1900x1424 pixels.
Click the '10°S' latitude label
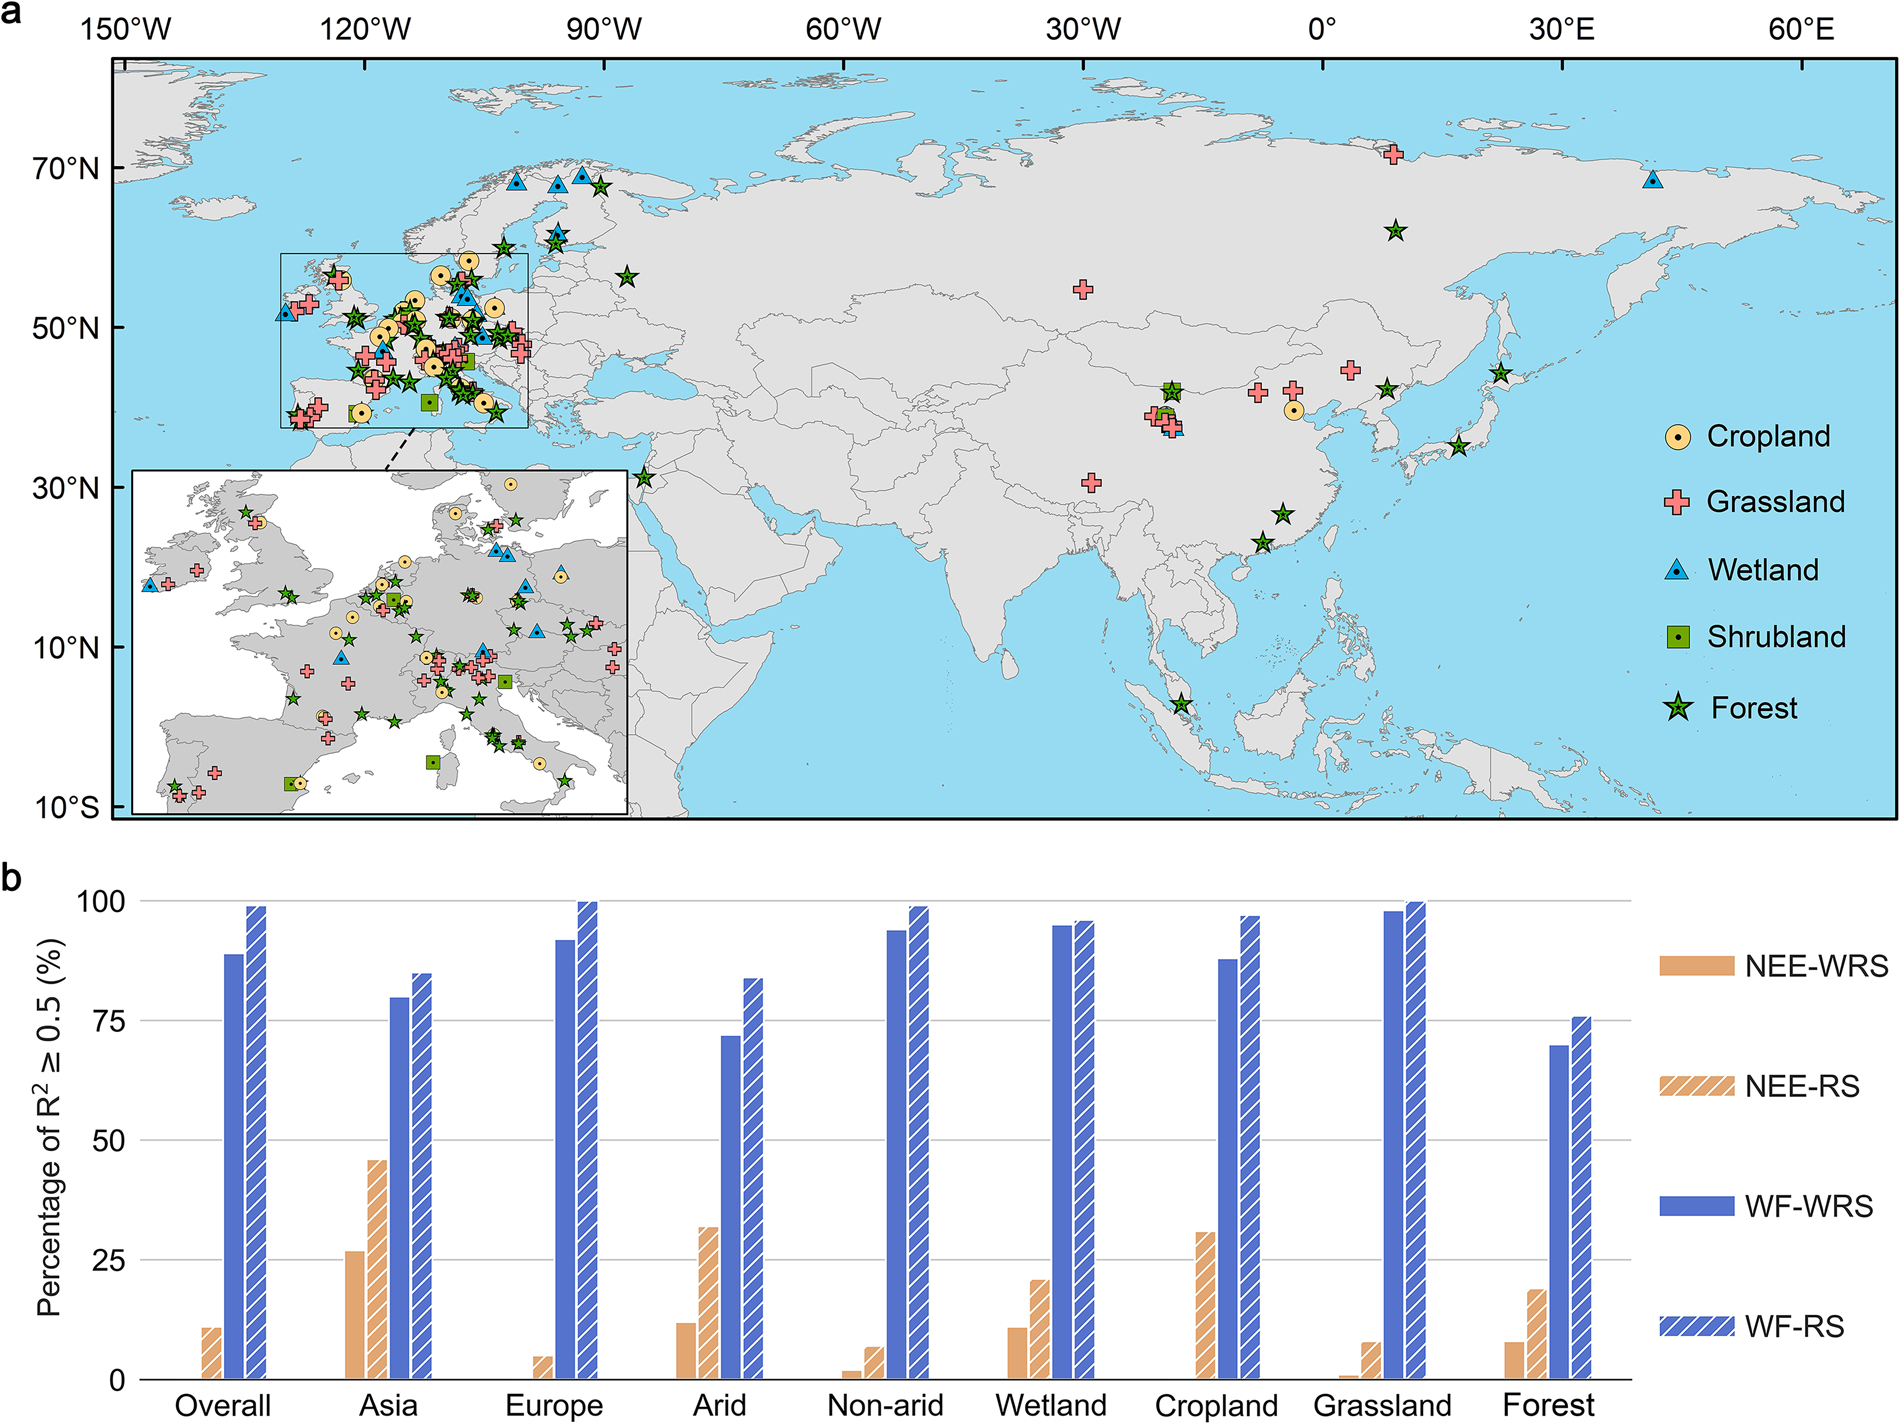[x=66, y=807]
